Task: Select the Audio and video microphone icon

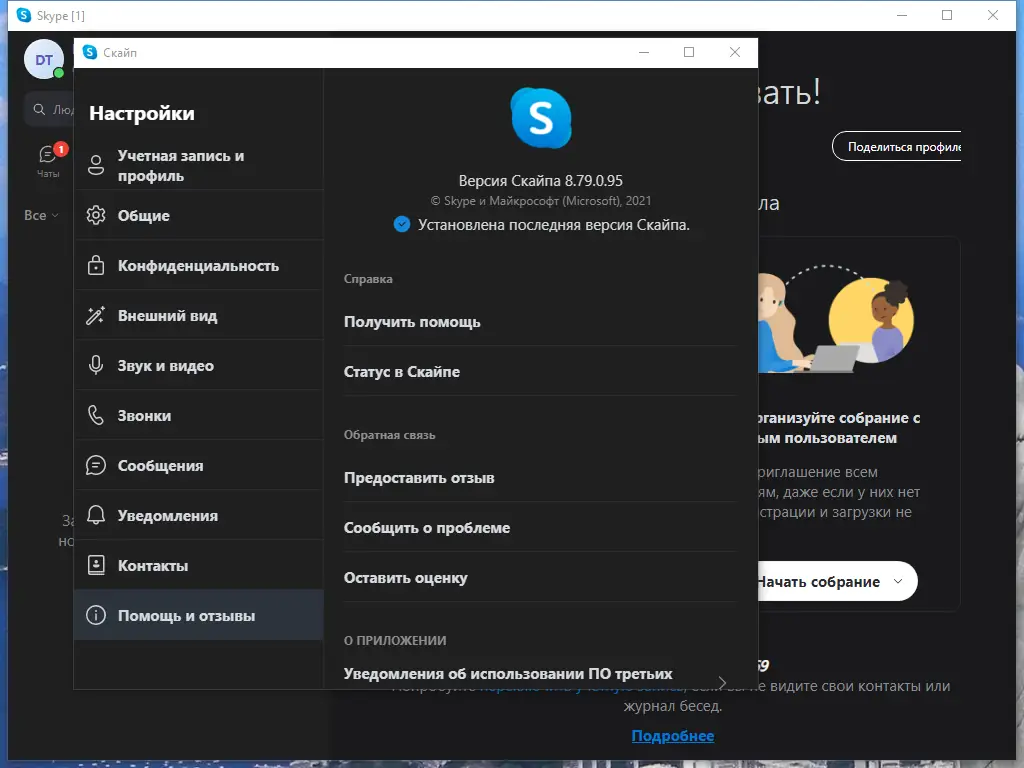Action: click(96, 365)
